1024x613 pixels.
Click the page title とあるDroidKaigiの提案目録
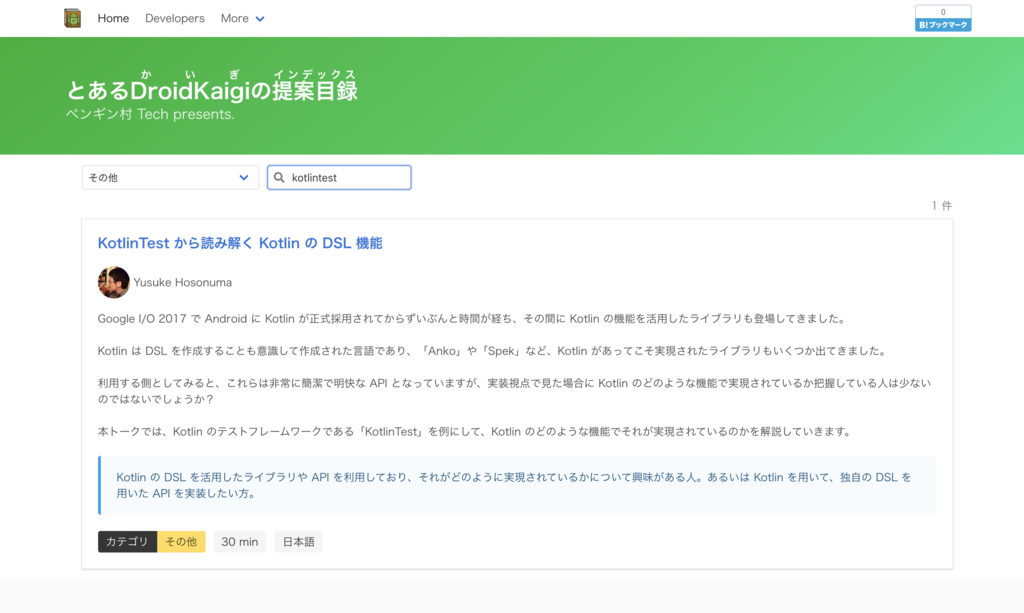pos(212,89)
